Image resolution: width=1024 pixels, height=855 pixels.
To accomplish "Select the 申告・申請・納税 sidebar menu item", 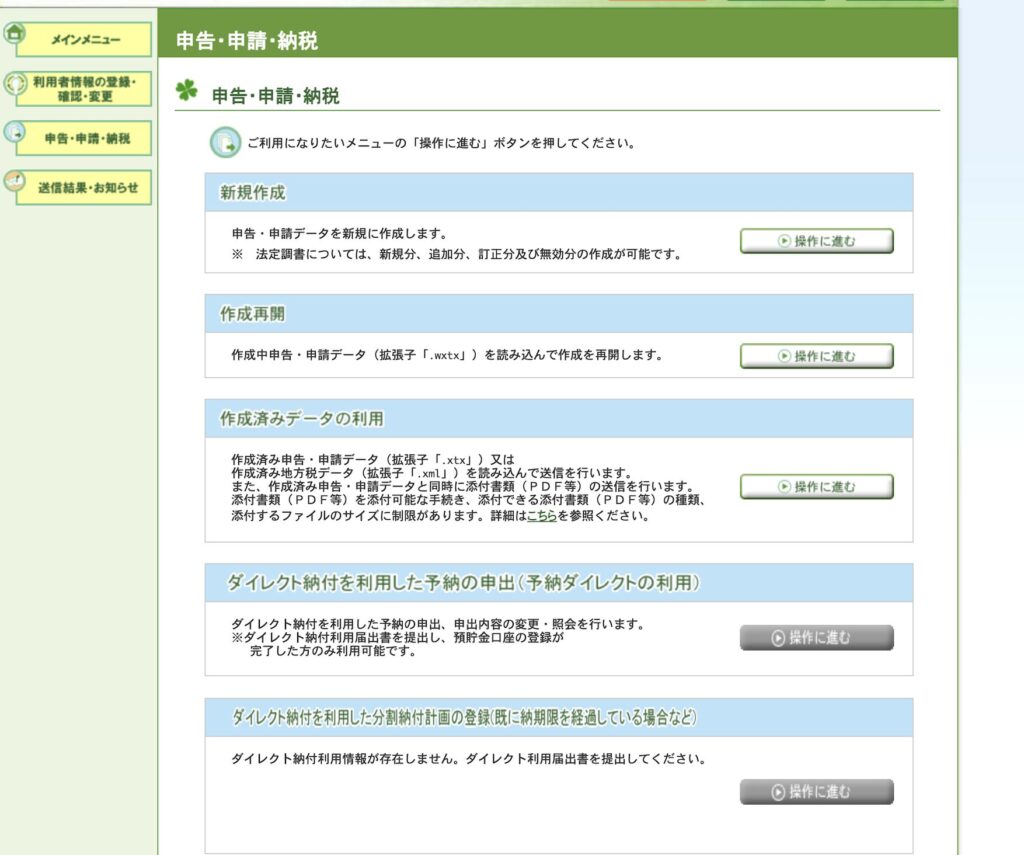I will (86, 138).
